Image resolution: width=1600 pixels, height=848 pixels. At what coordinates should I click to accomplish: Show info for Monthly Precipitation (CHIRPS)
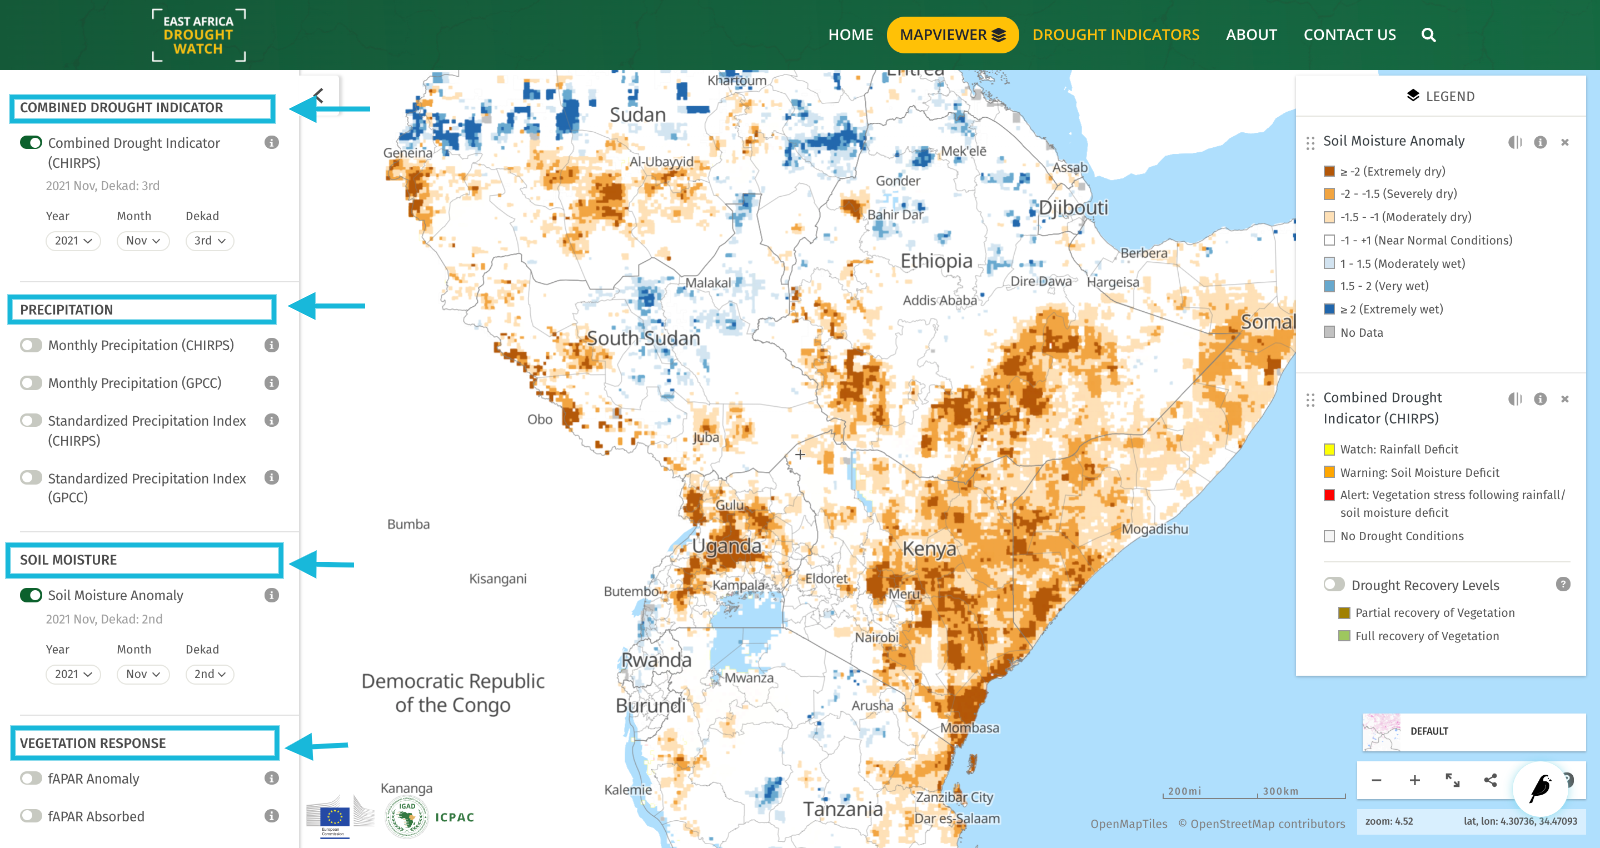271,345
